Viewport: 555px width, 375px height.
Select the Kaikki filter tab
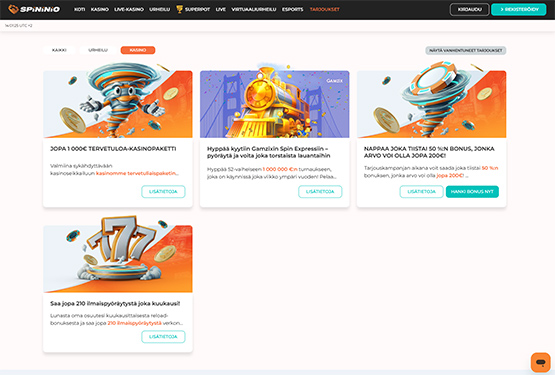tap(59, 50)
